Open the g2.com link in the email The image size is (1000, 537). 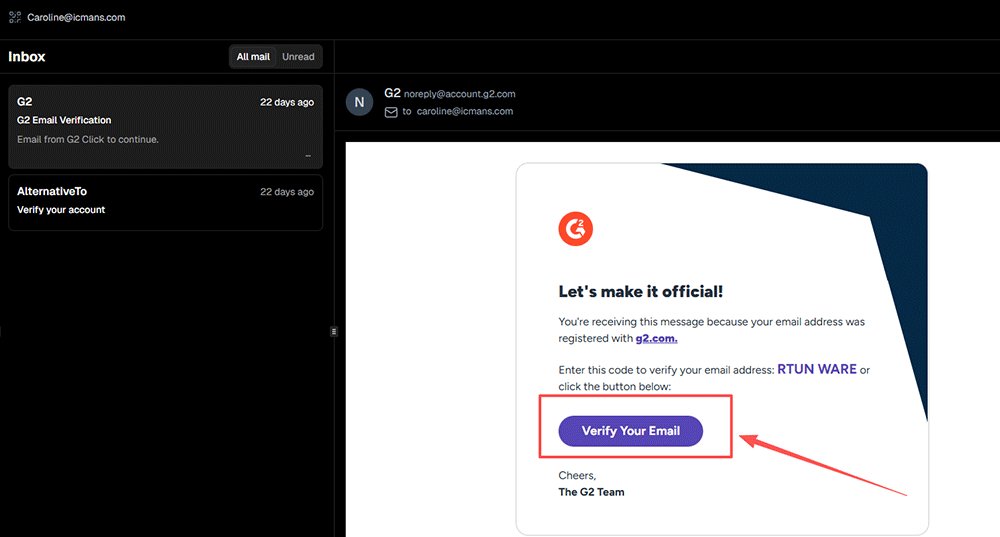pyautogui.click(x=656, y=339)
